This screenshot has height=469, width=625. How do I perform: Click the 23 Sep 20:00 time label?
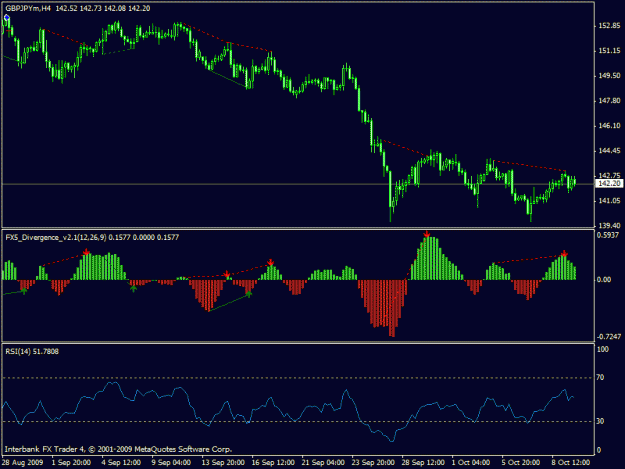tap(373, 463)
